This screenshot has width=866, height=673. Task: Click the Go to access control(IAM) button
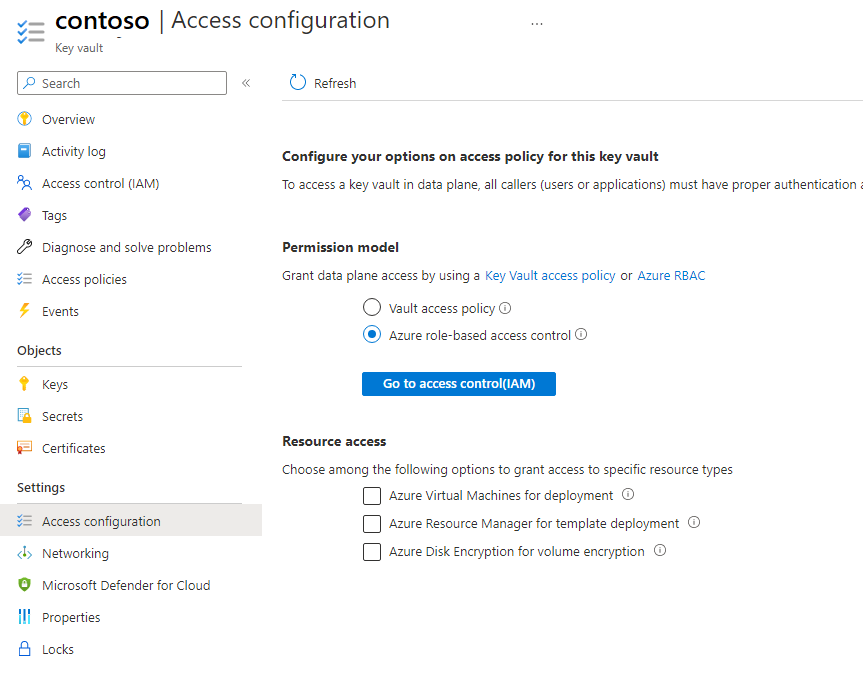point(458,384)
